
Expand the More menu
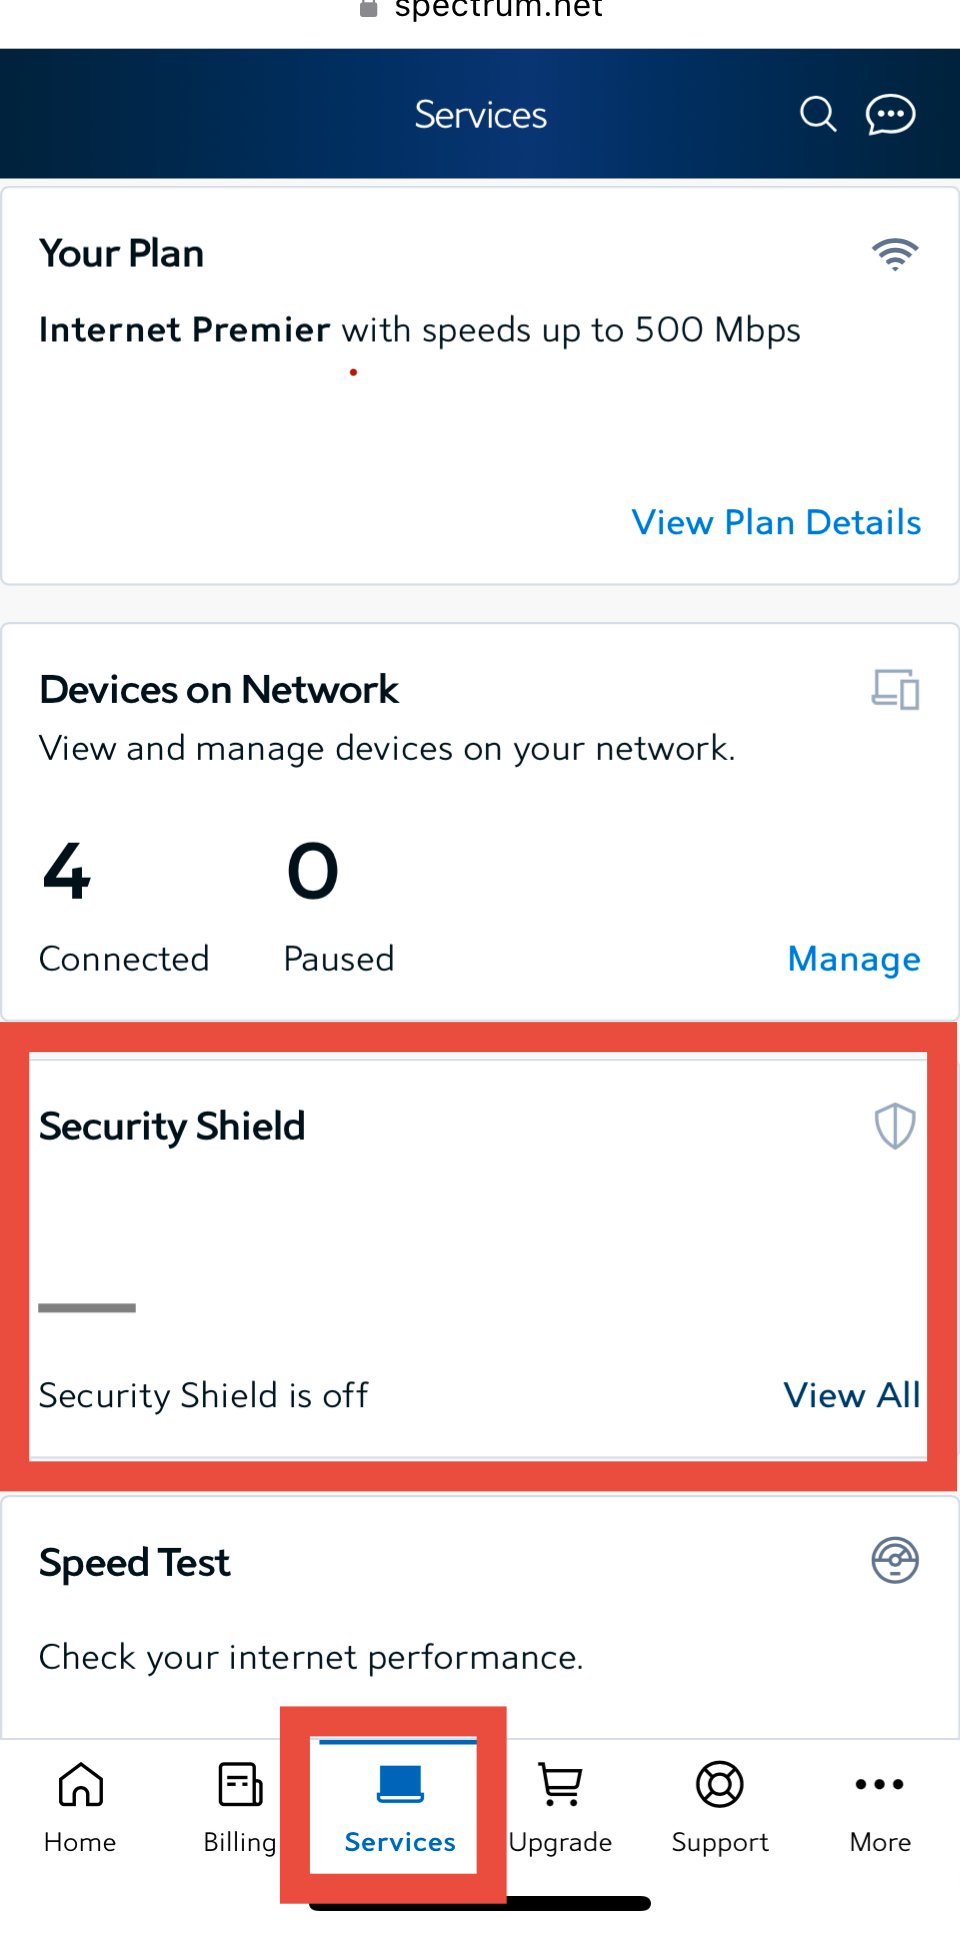click(x=880, y=1806)
